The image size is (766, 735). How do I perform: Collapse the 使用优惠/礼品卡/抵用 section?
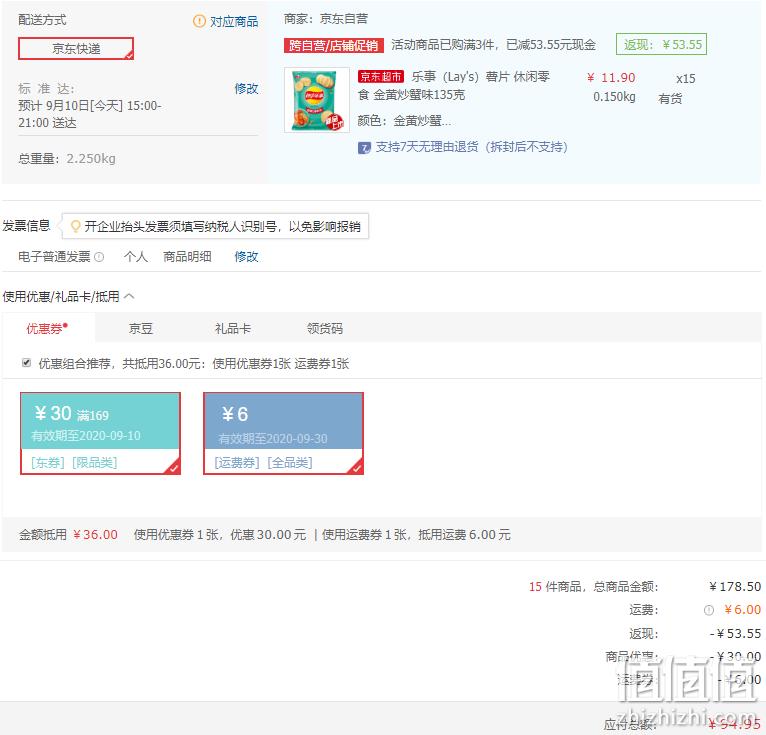pos(129,296)
